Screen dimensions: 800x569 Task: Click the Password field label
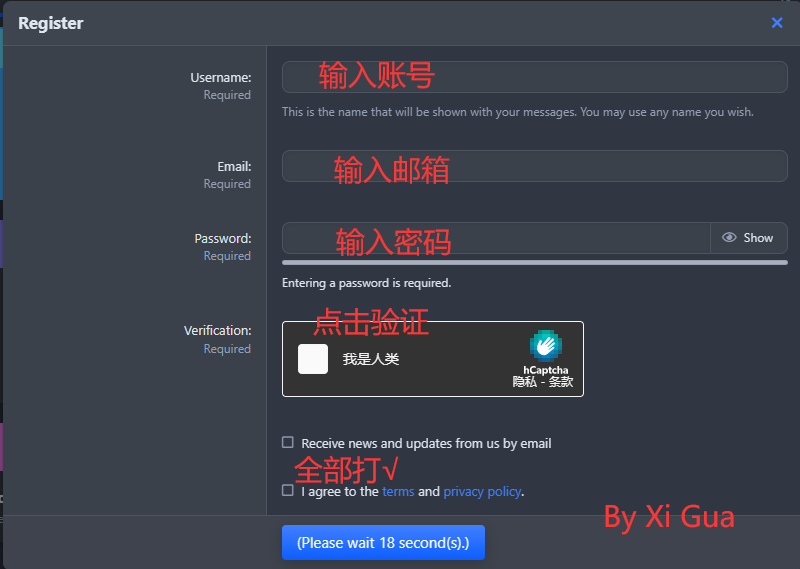(223, 238)
